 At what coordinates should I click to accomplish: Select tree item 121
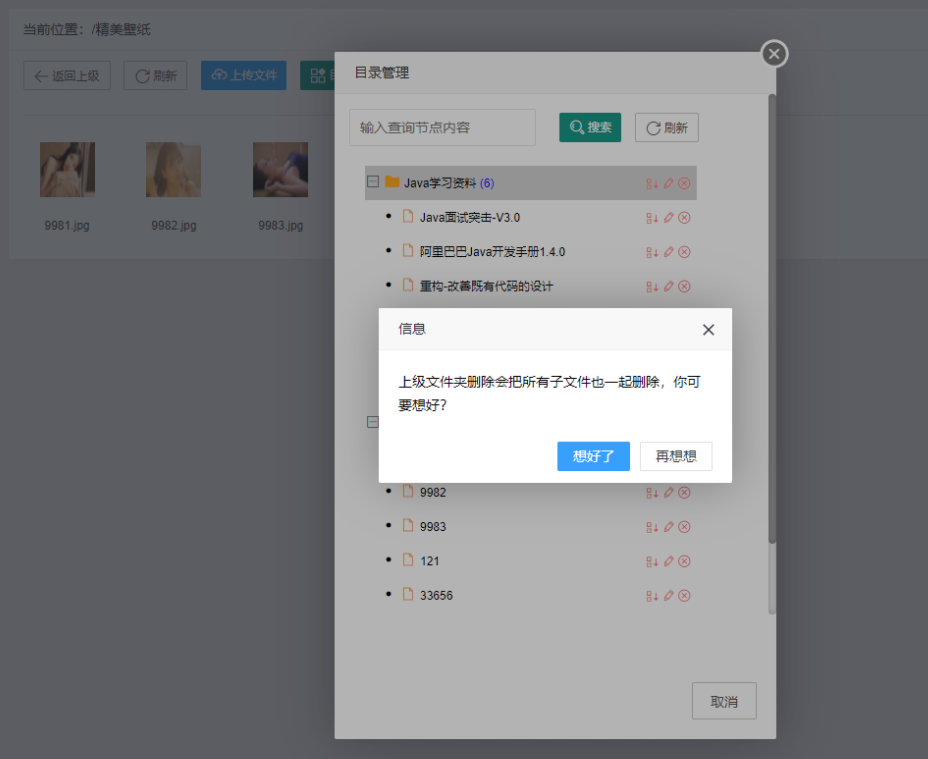(x=430, y=561)
